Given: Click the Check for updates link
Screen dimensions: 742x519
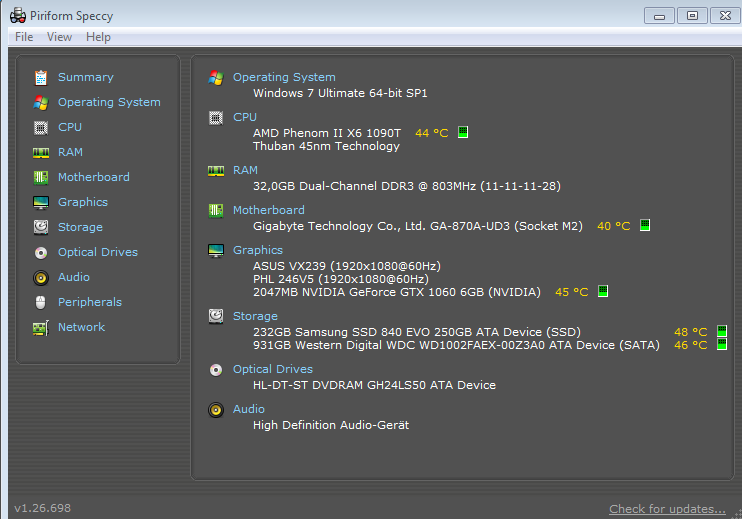Looking at the screenshot, I should click(x=667, y=509).
